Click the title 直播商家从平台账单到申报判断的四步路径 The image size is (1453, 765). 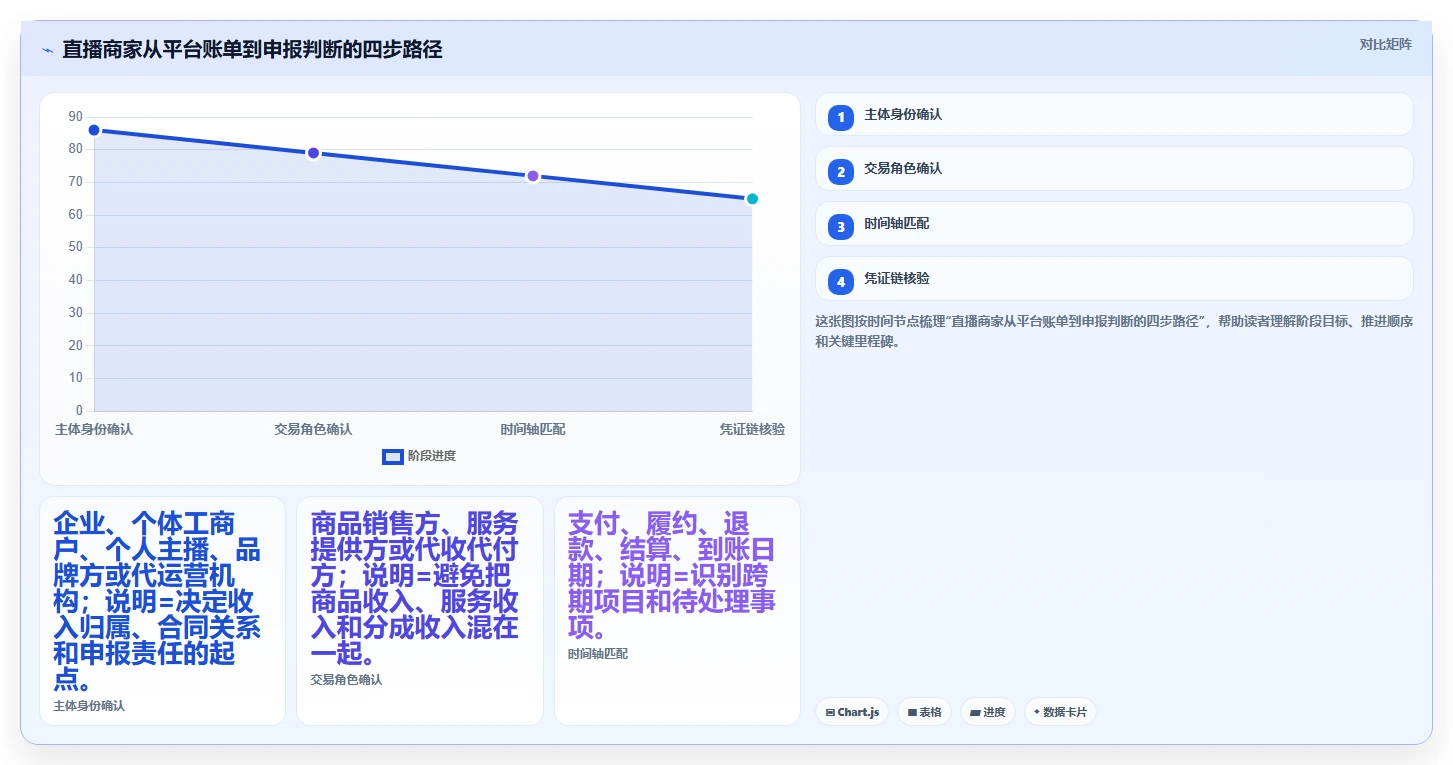252,49
